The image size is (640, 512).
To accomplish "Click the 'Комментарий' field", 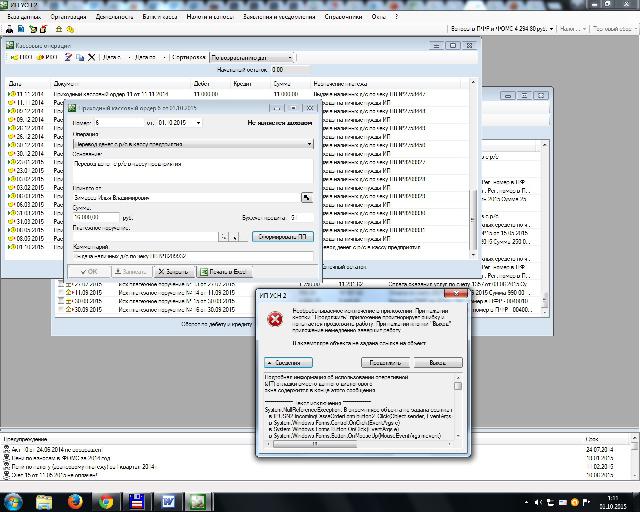I will [x=193, y=256].
